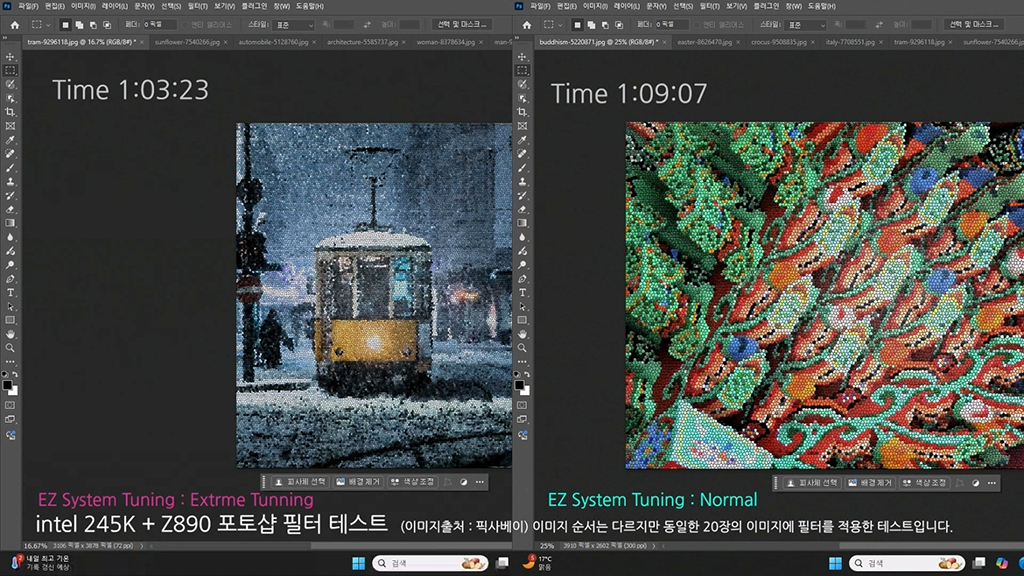Select the Eyedropper tool in left window

tap(10, 140)
